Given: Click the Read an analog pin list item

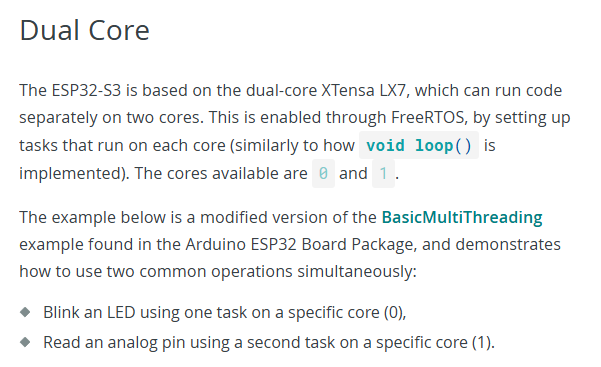Looking at the screenshot, I should coord(269,342).
